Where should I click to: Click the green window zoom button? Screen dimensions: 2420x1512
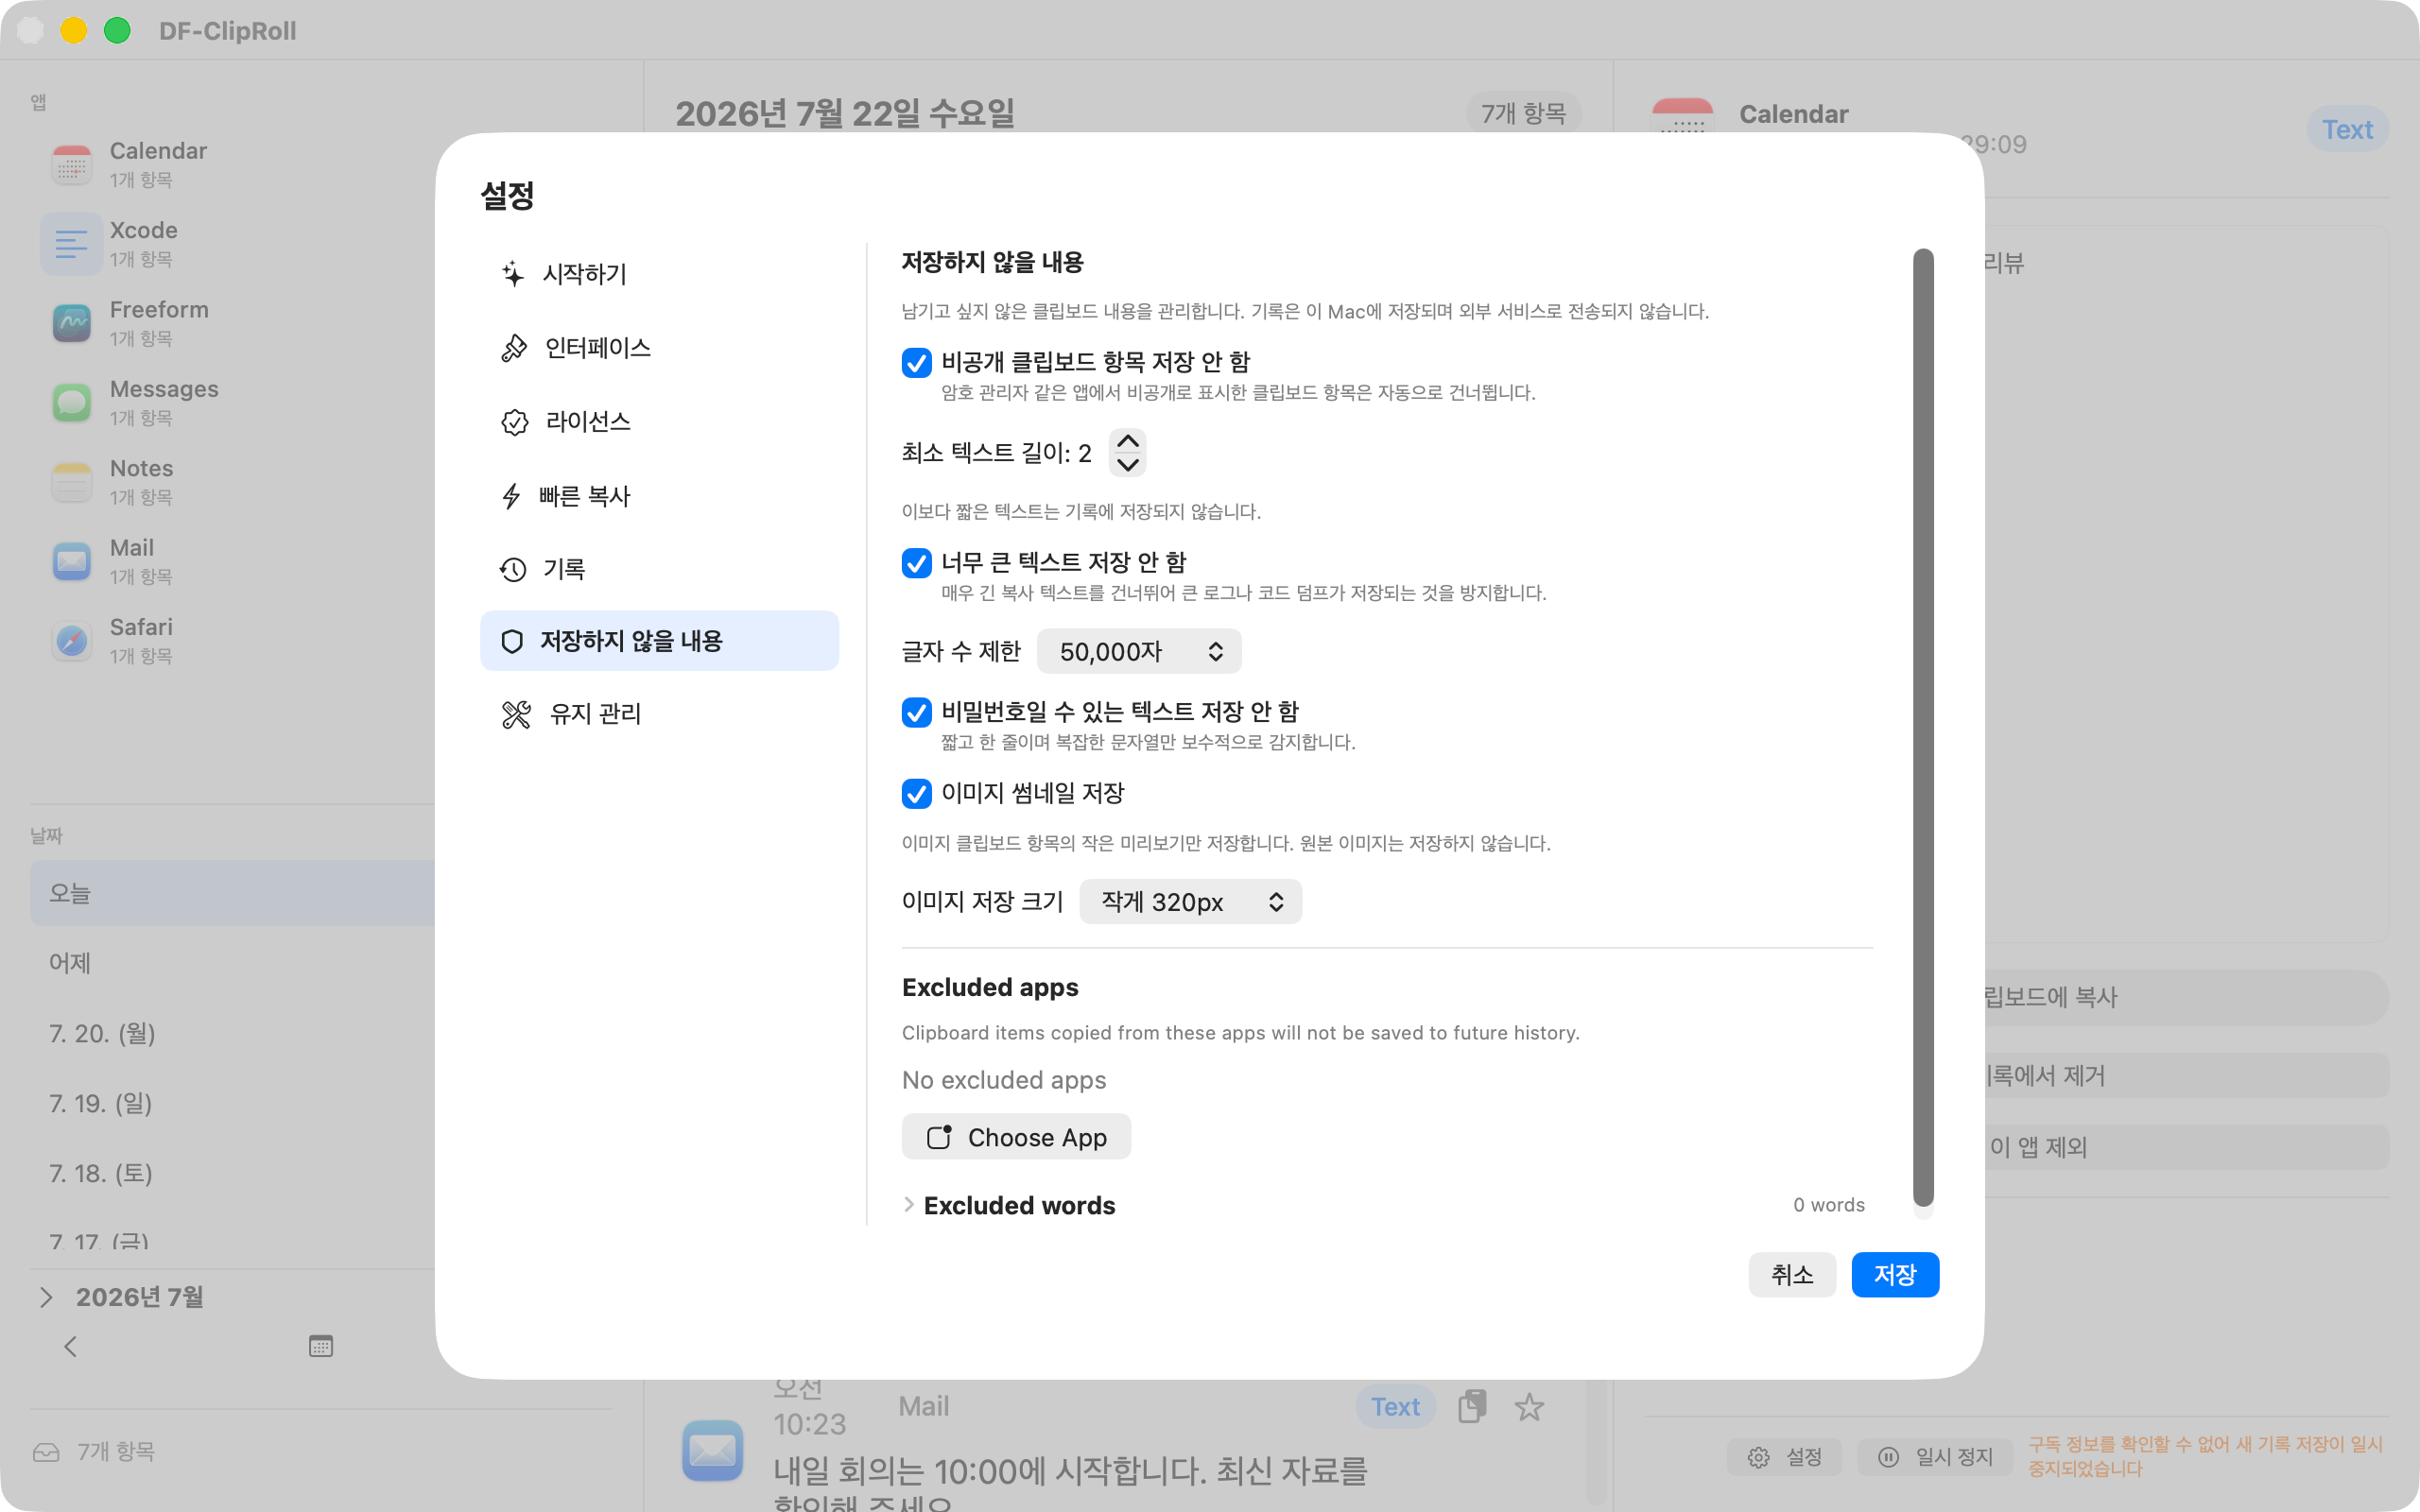coord(117,31)
